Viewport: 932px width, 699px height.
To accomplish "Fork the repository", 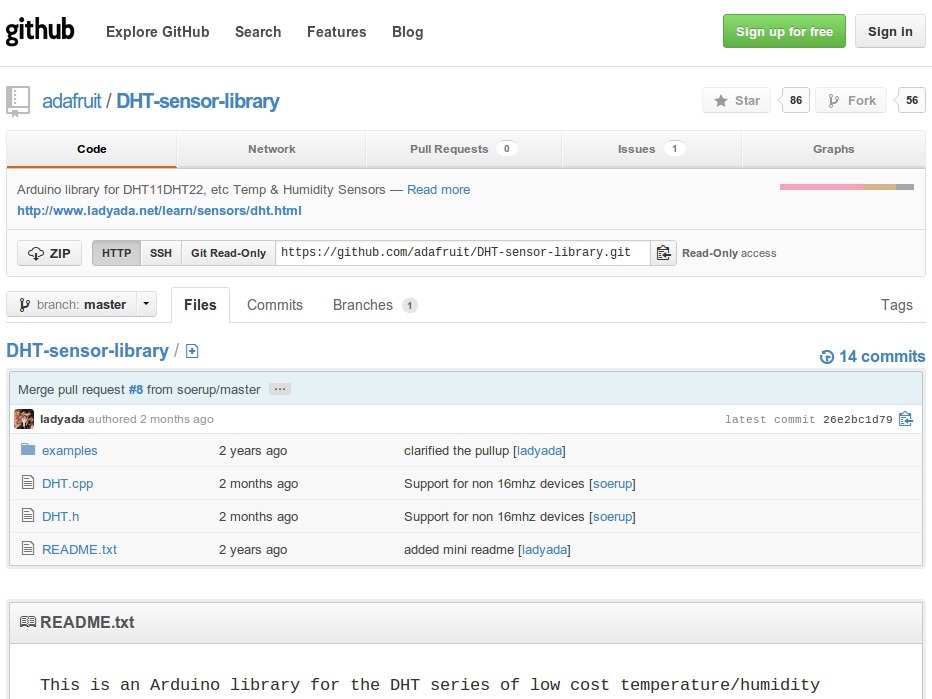I will 851,100.
